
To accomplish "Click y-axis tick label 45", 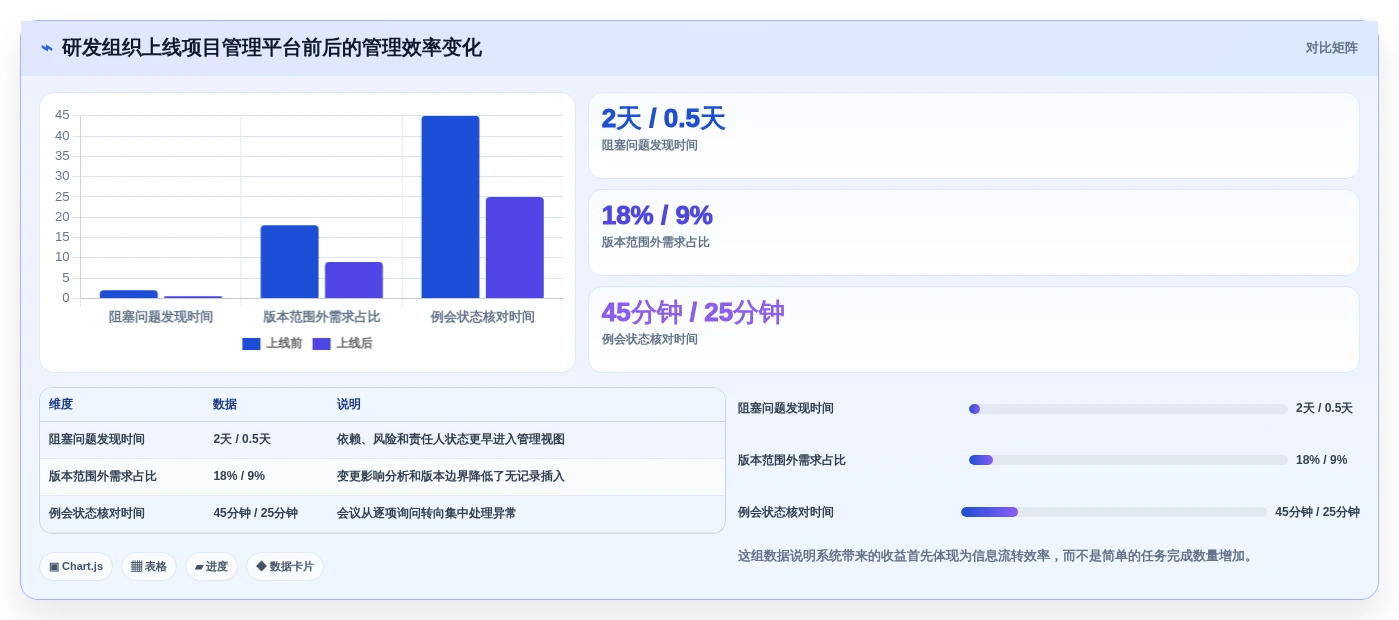I will (62, 115).
